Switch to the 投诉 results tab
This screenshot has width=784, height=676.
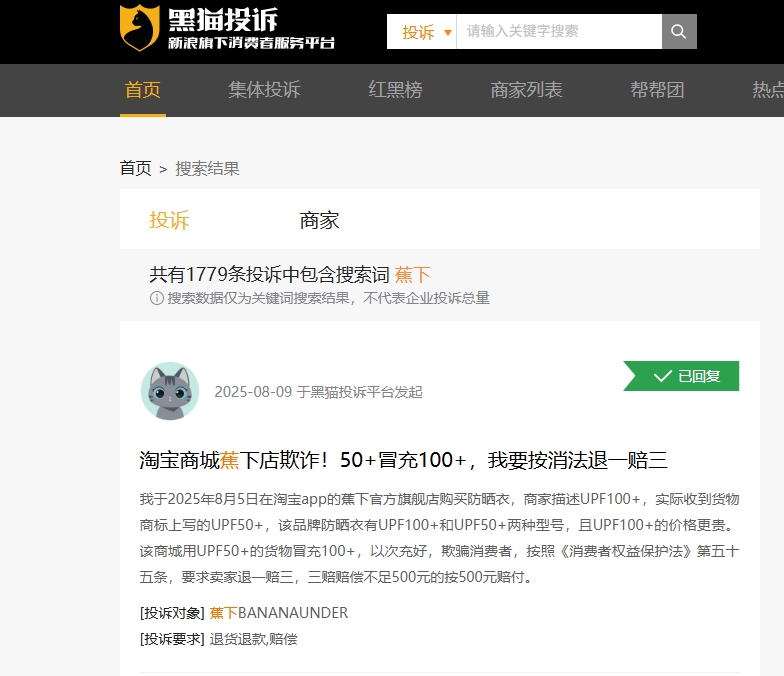coord(169,220)
